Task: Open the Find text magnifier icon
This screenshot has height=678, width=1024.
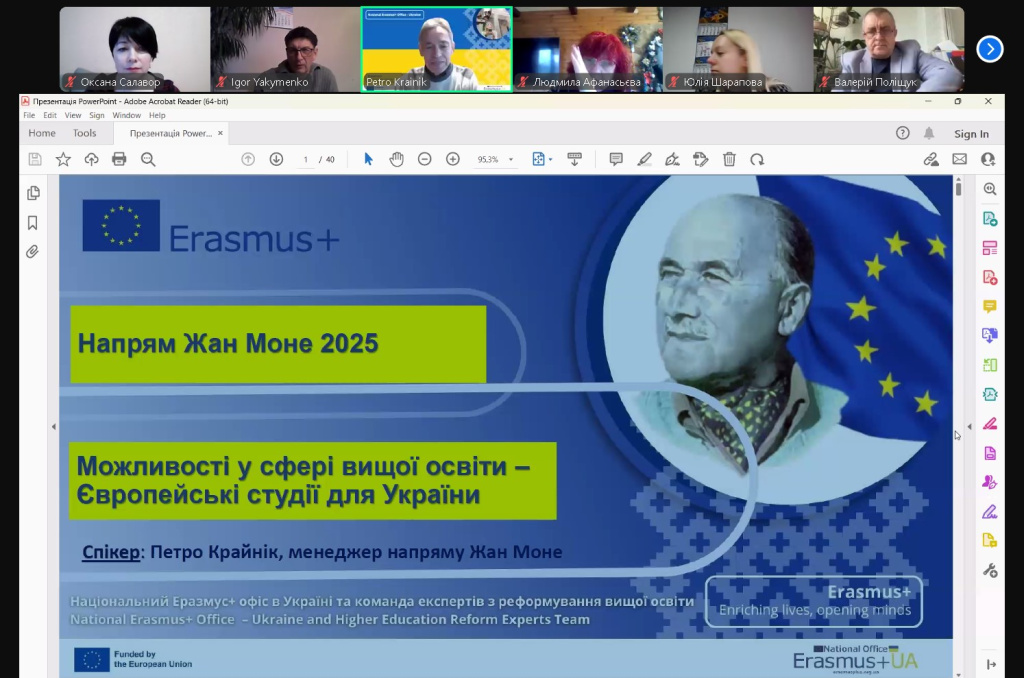Action: click(x=148, y=159)
